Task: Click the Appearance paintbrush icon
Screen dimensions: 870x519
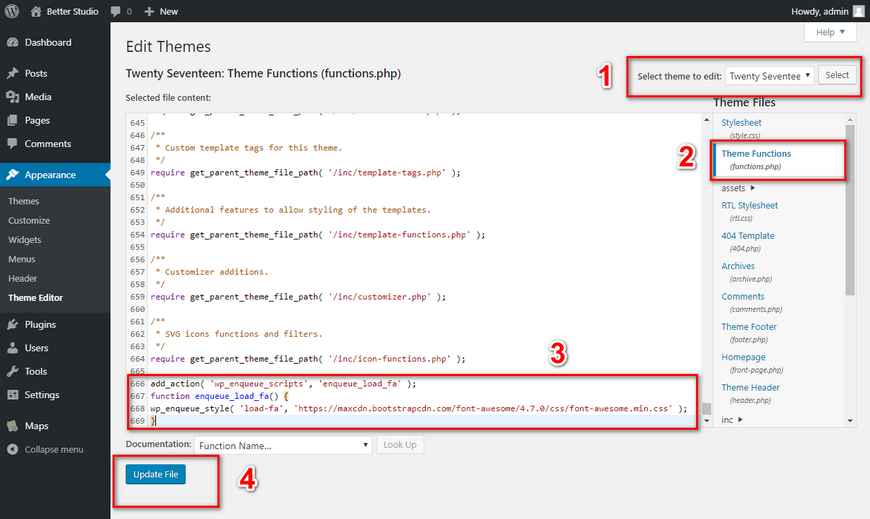Action: pyautogui.click(x=12, y=174)
